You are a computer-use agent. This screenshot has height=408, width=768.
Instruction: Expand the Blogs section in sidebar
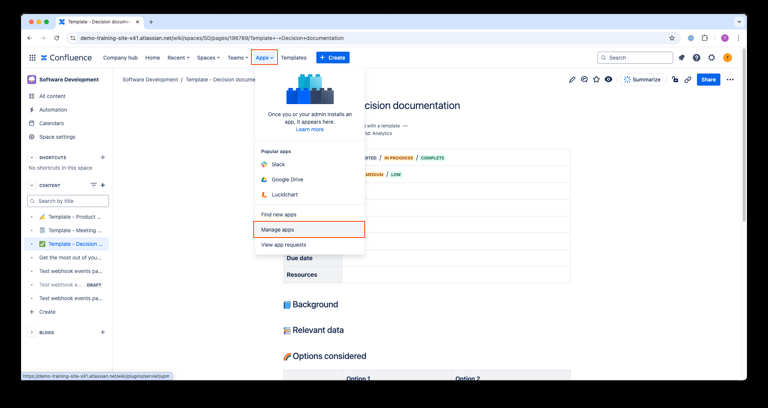32,332
